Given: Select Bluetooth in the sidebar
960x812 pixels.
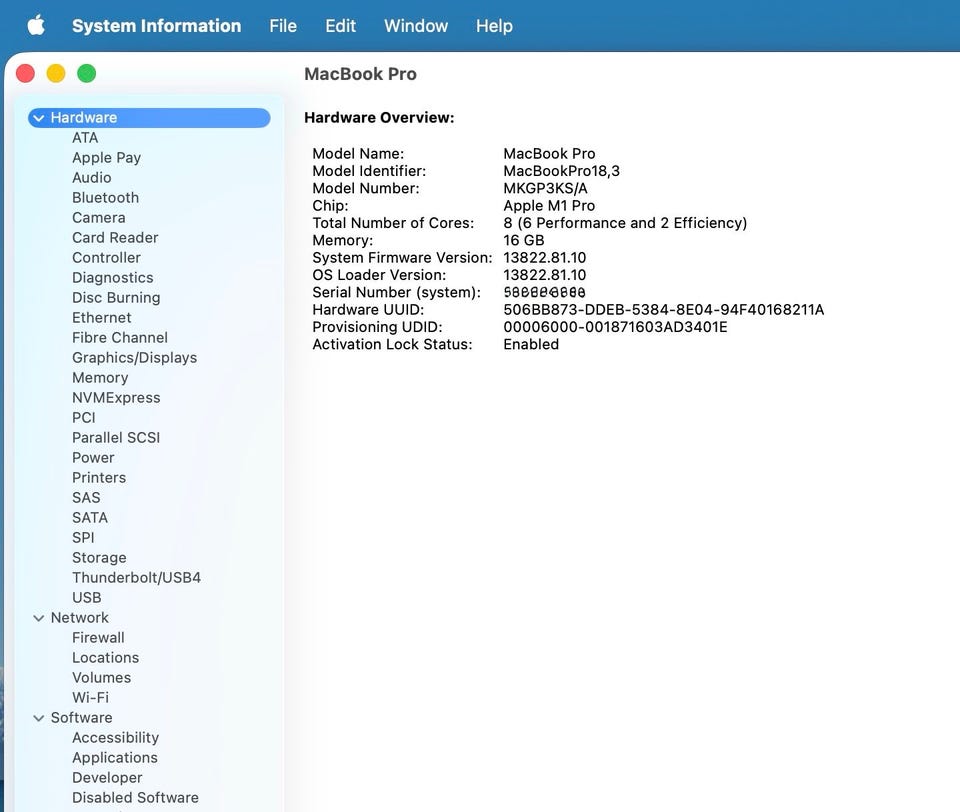Looking at the screenshot, I should point(105,198).
